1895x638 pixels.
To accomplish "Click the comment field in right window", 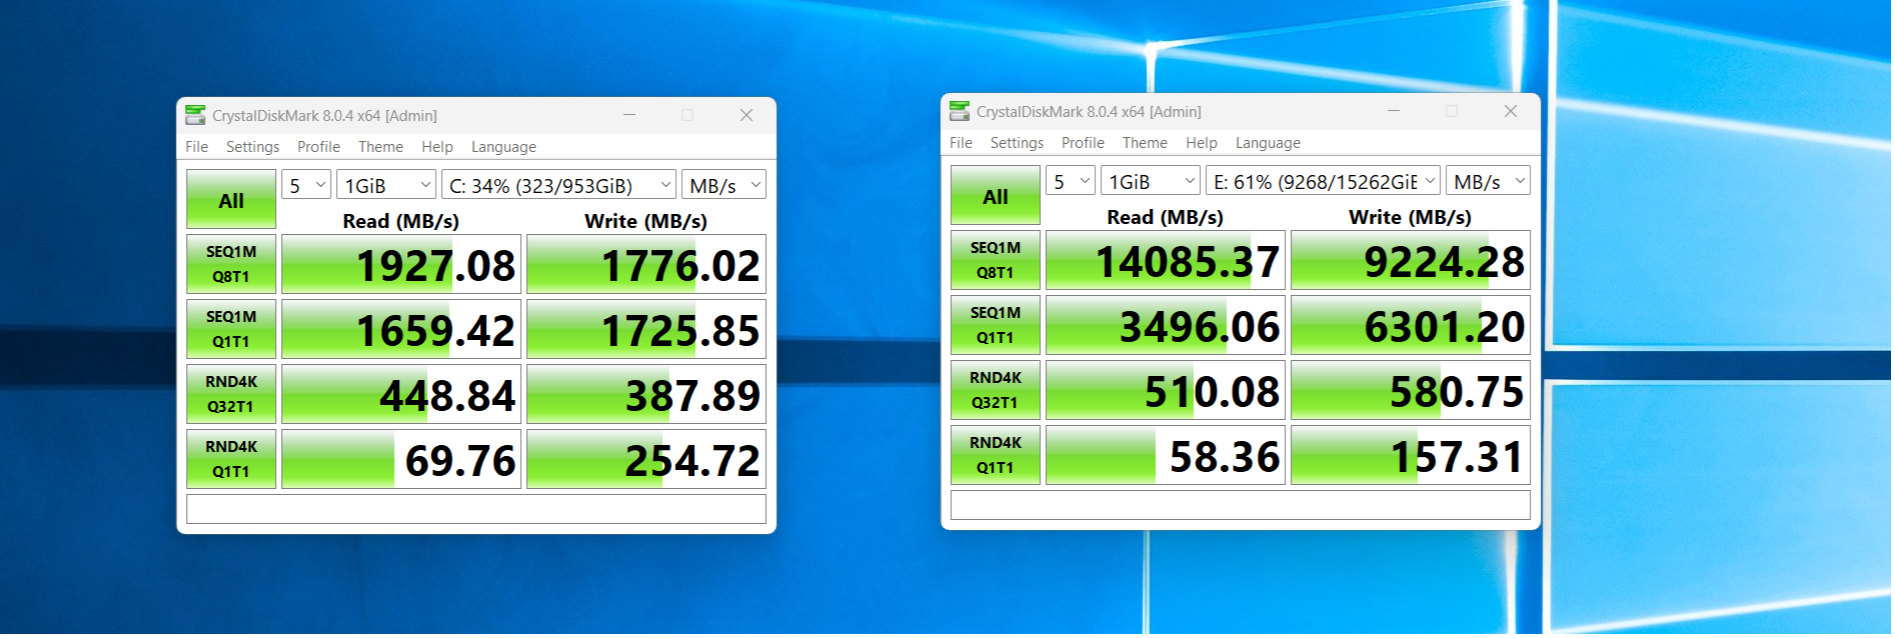I will 1240,505.
